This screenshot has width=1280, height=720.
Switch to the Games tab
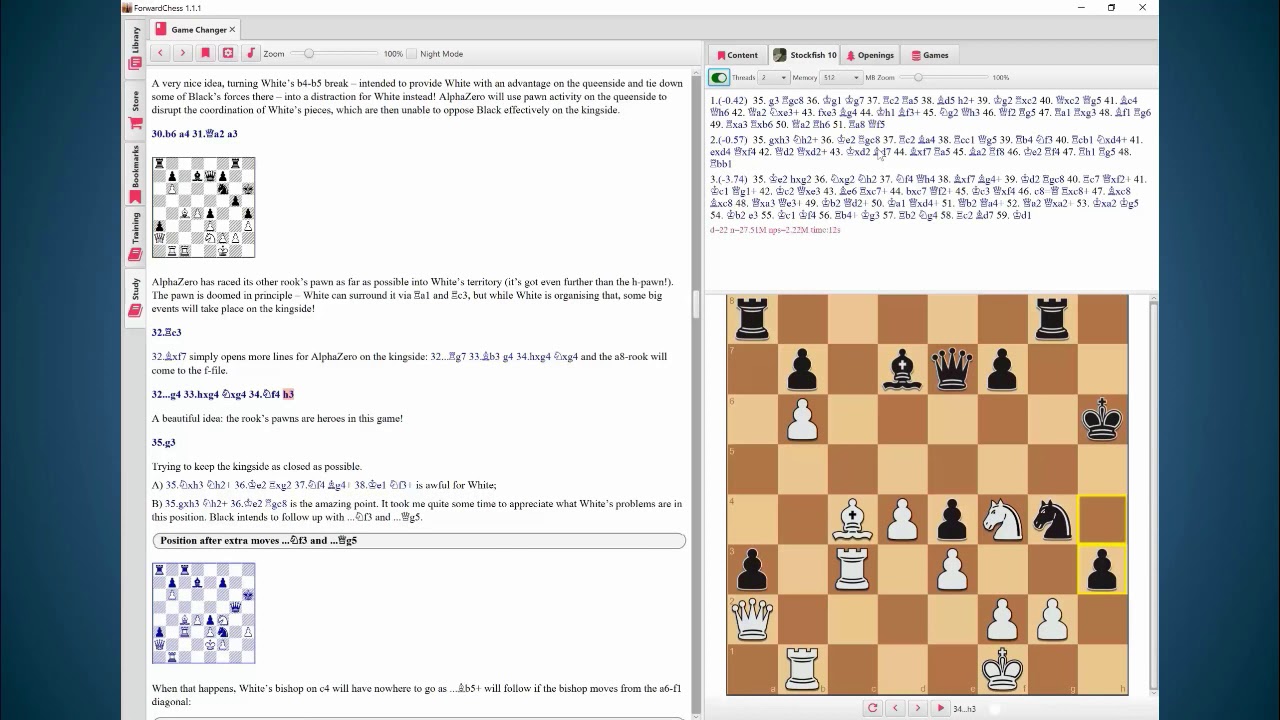(x=930, y=55)
